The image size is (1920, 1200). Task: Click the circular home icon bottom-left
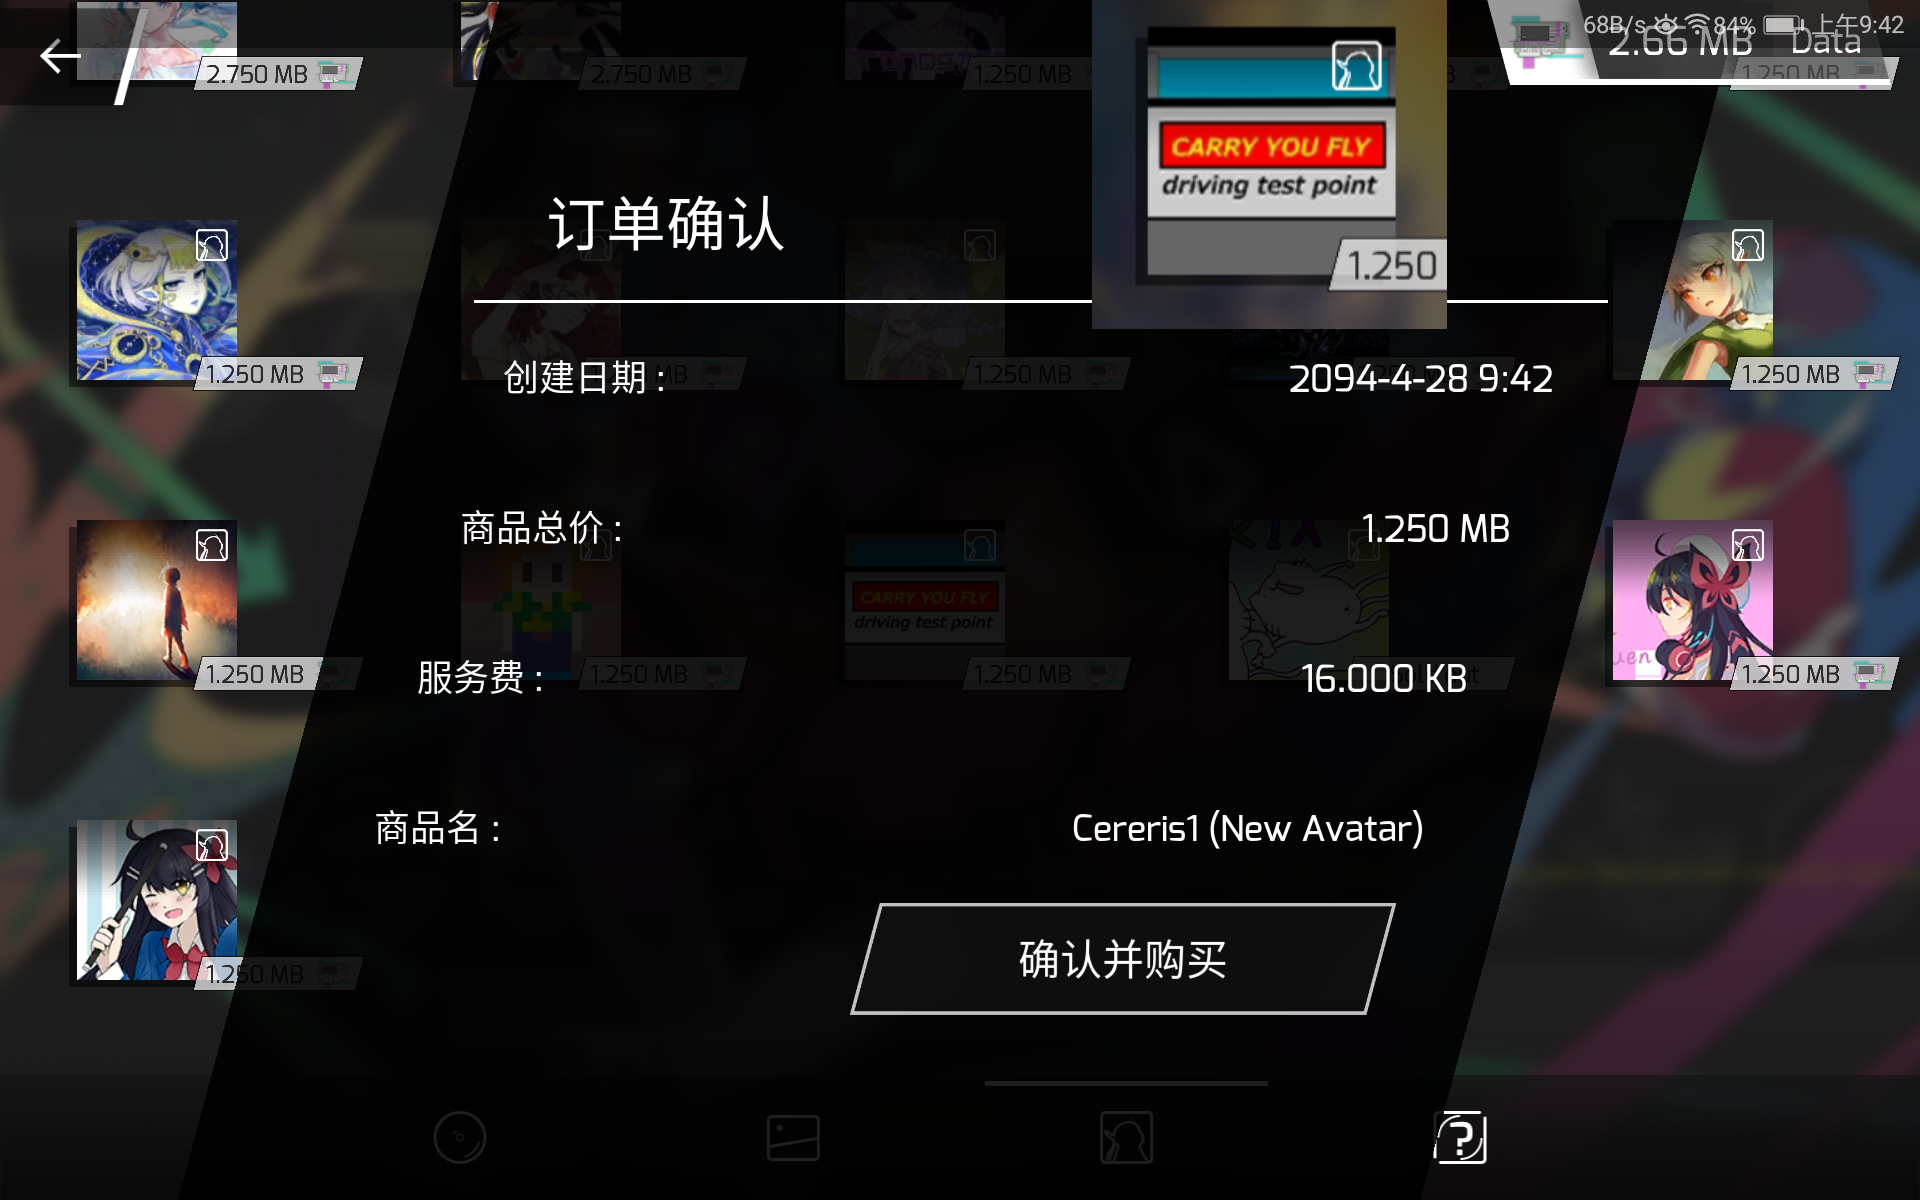tap(460, 1136)
